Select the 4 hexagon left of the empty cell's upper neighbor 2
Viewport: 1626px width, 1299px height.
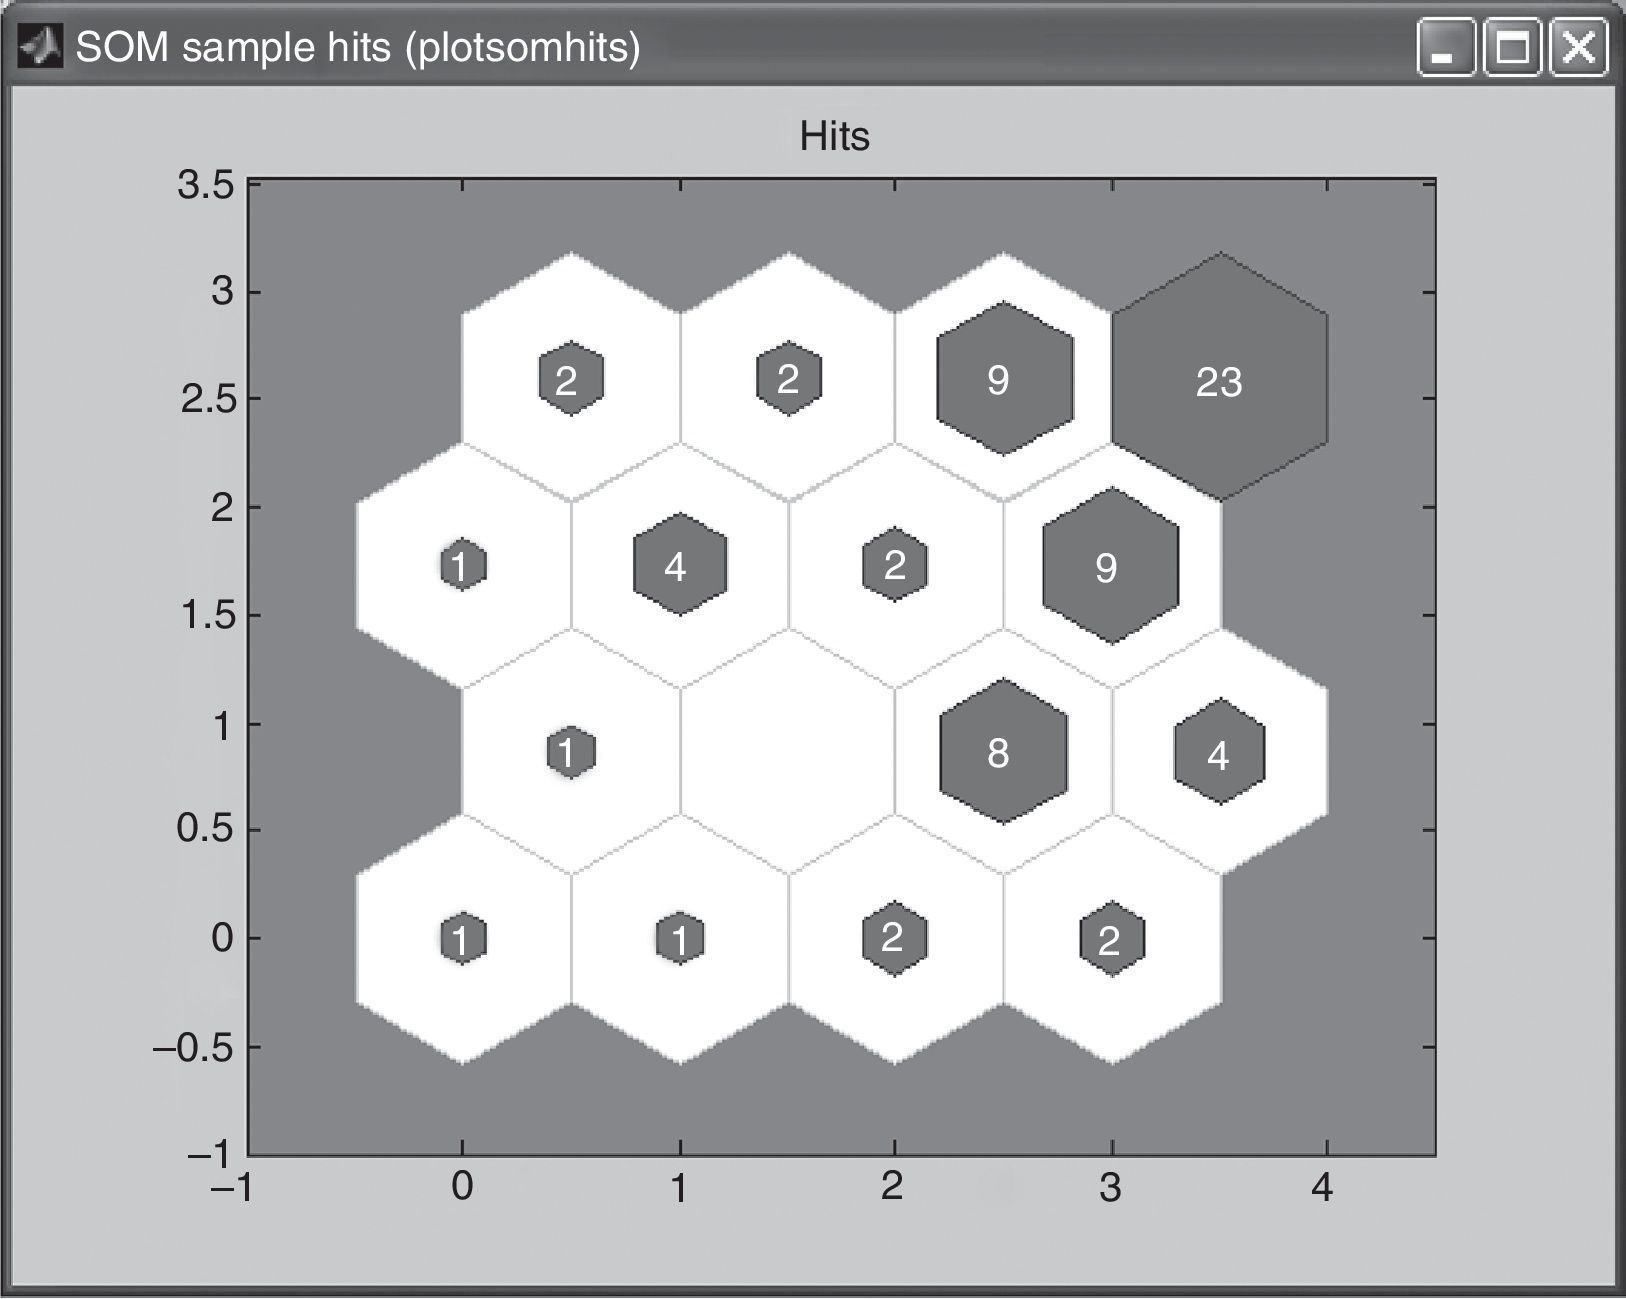pos(680,566)
